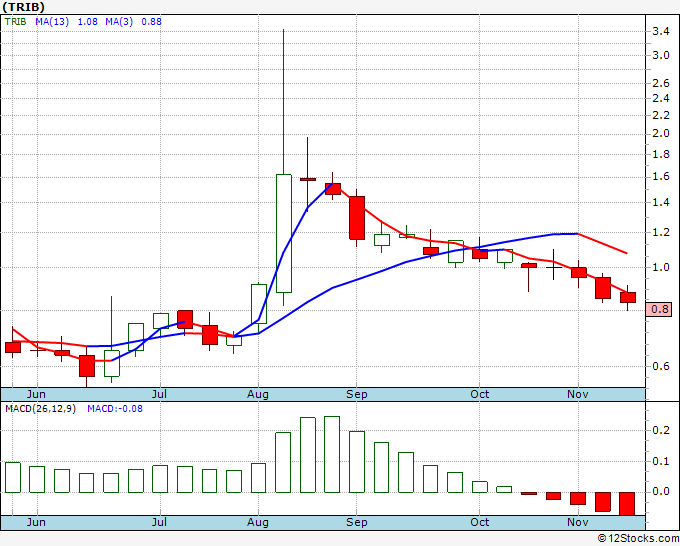Click the 0.2 level on MACD axis
The image size is (680, 546).
pyautogui.click(x=661, y=429)
